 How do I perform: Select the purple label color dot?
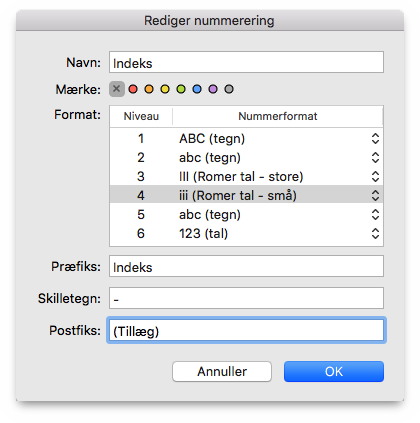(x=213, y=89)
